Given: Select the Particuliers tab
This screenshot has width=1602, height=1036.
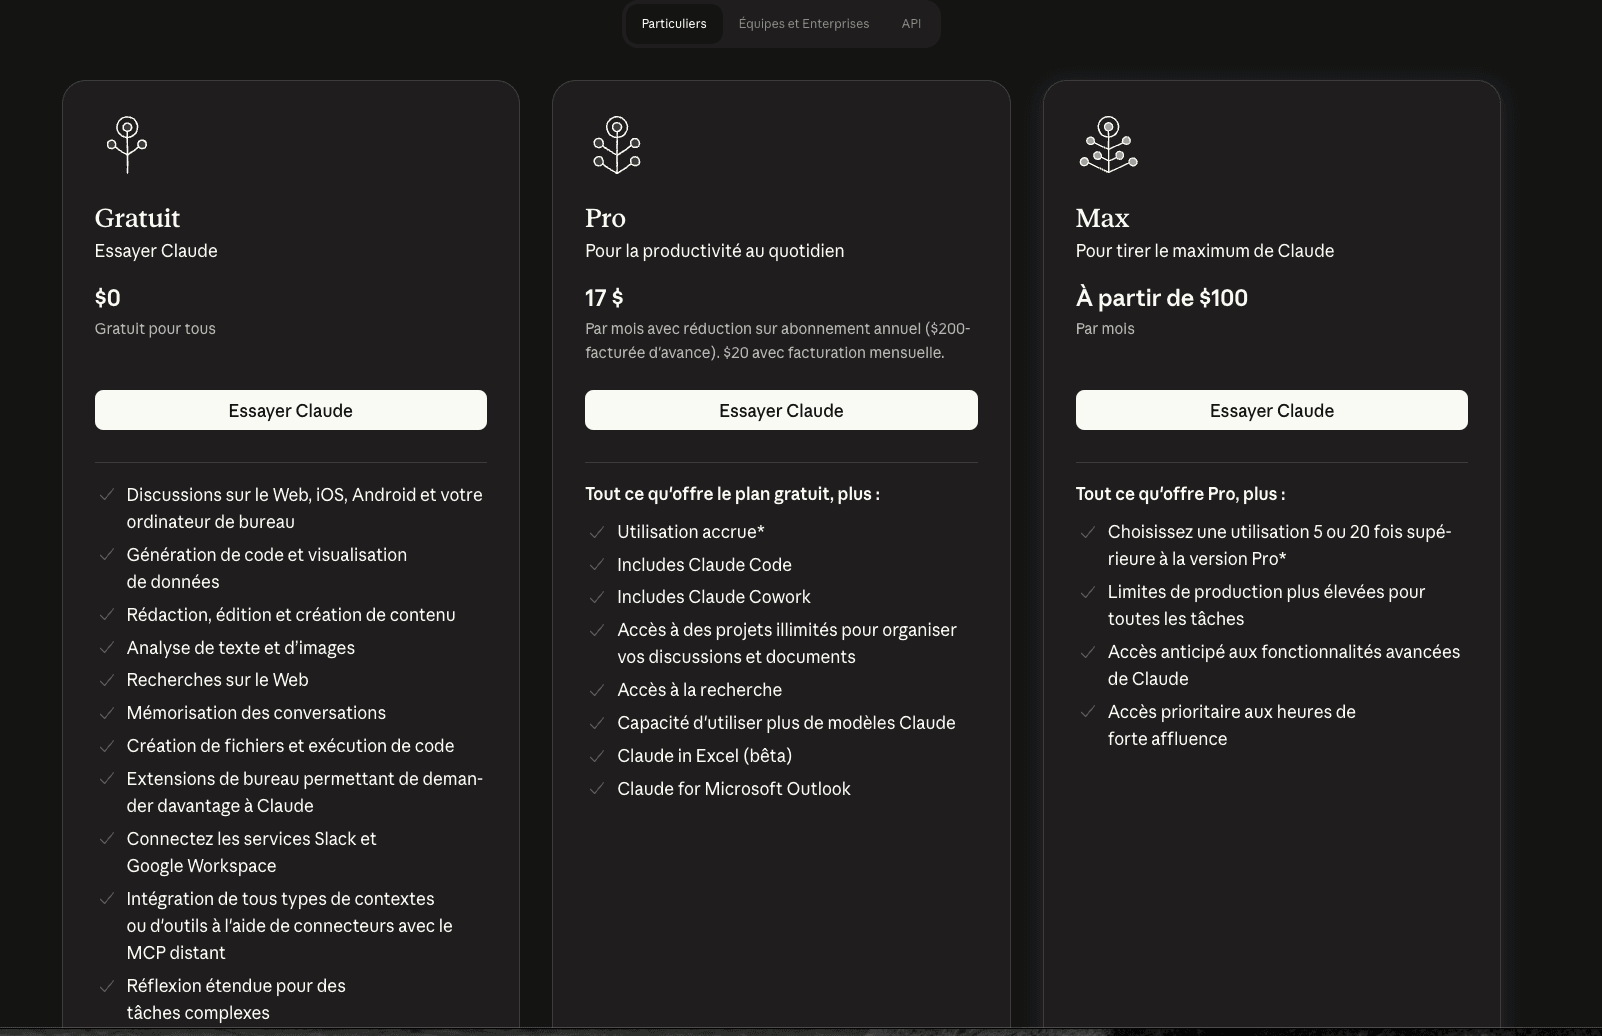Looking at the screenshot, I should coord(674,24).
